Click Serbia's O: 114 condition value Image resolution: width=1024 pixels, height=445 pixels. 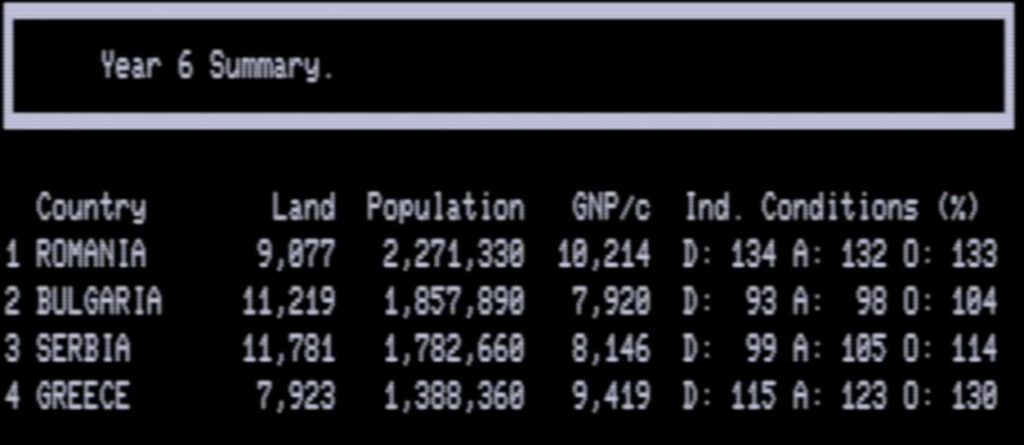pos(951,348)
